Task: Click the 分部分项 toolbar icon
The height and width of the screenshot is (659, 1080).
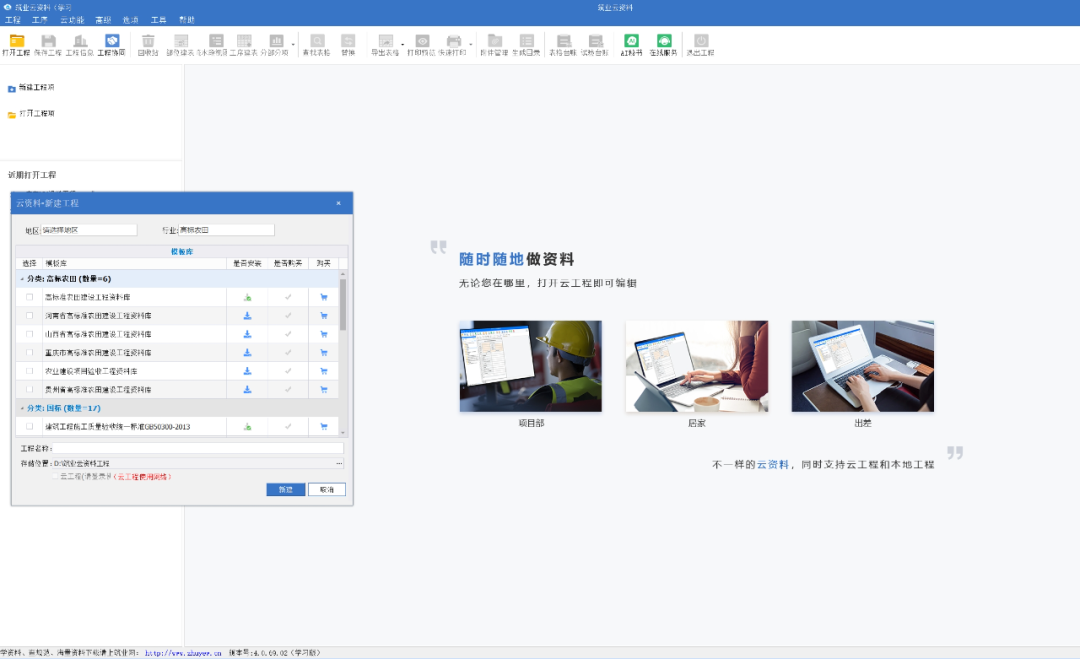Action: click(x=276, y=45)
